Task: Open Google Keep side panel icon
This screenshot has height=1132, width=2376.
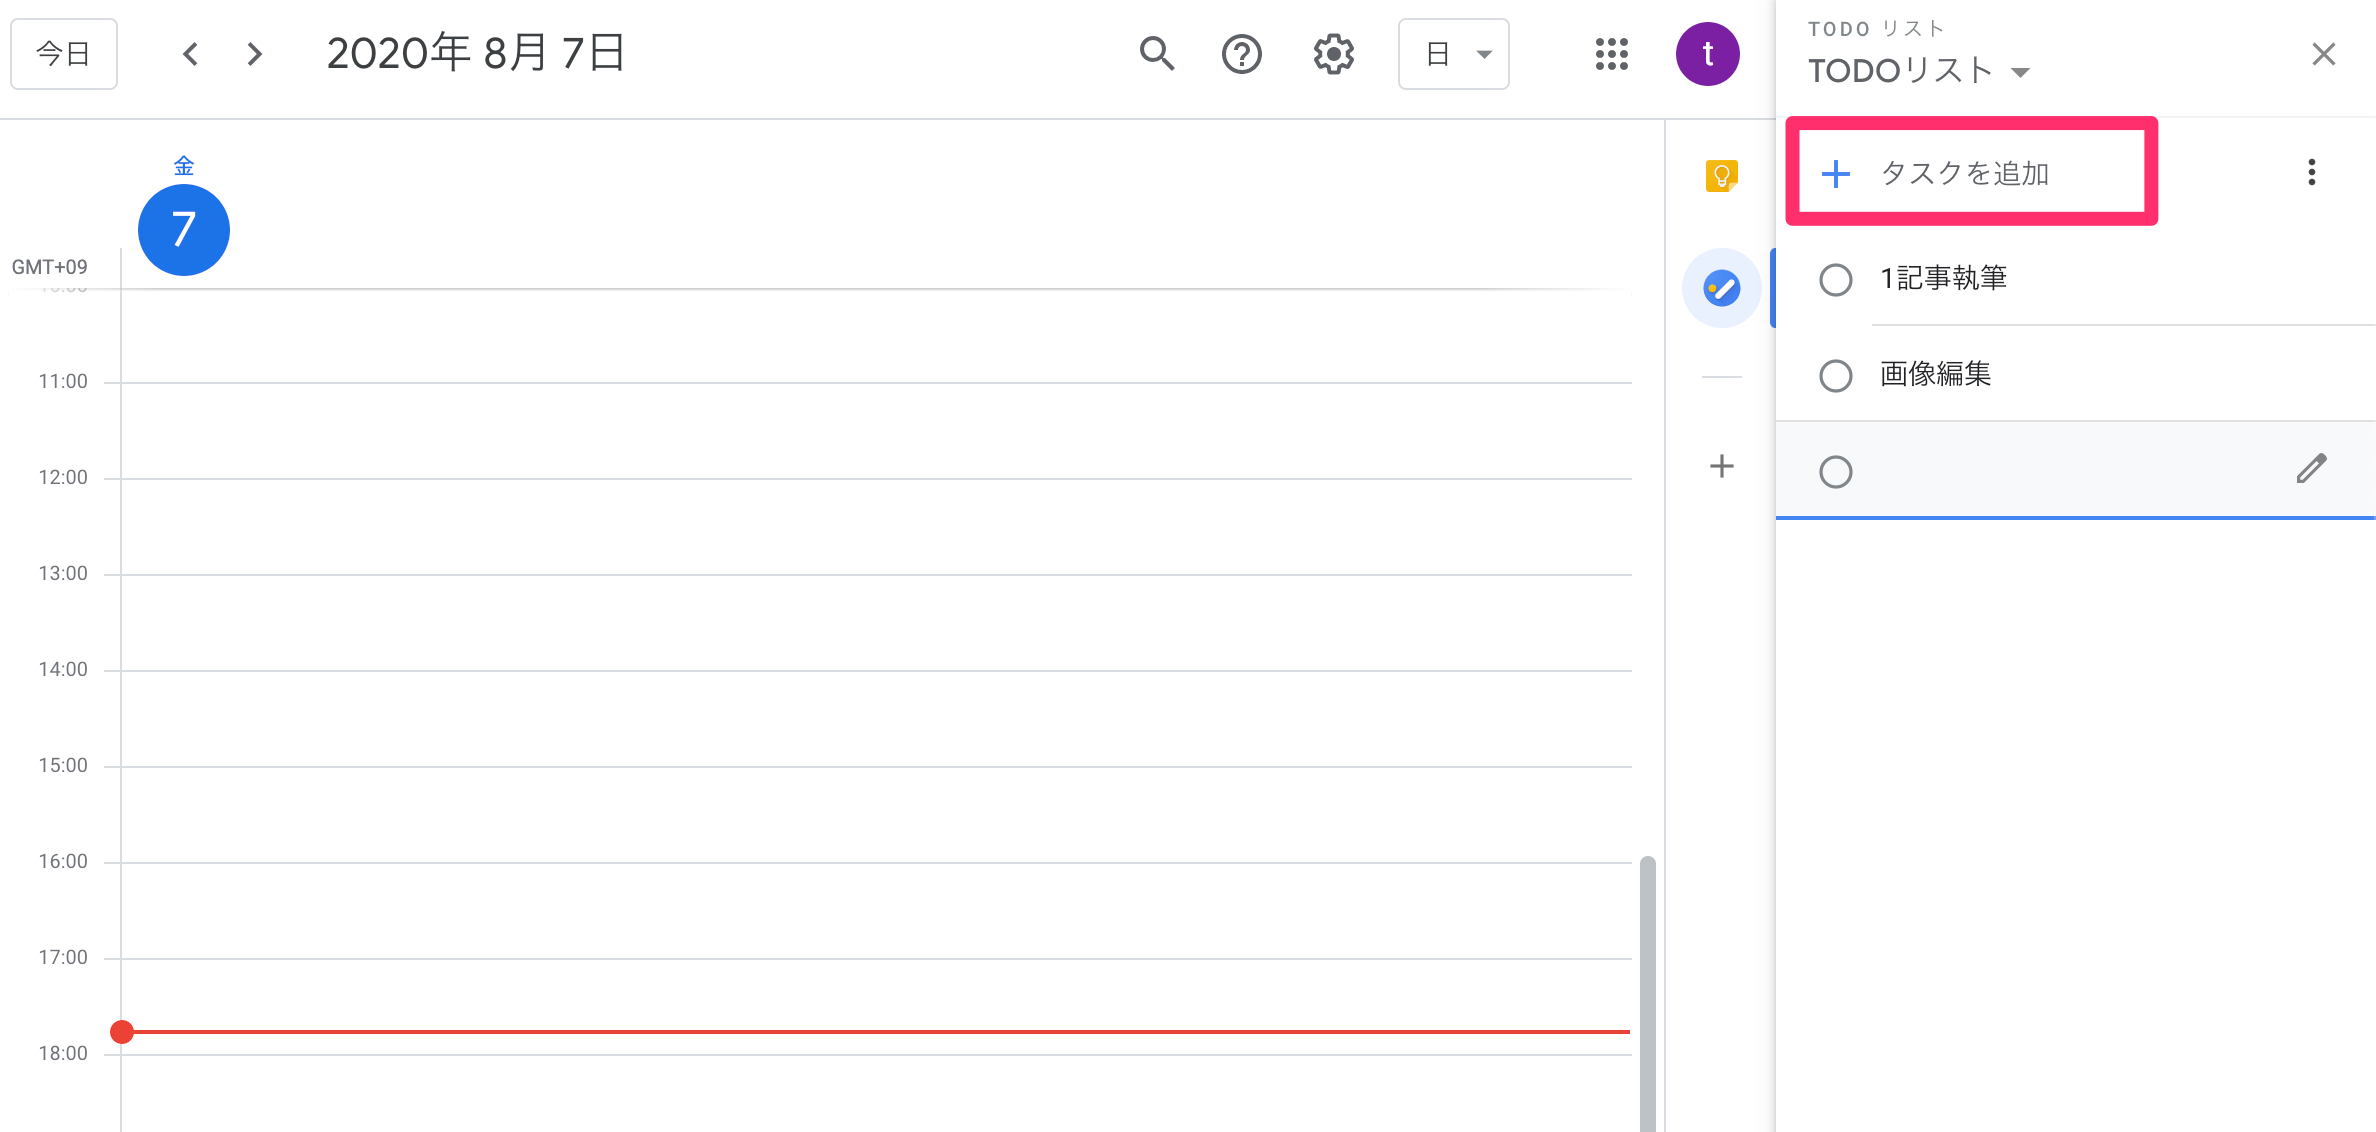Action: tap(1722, 176)
